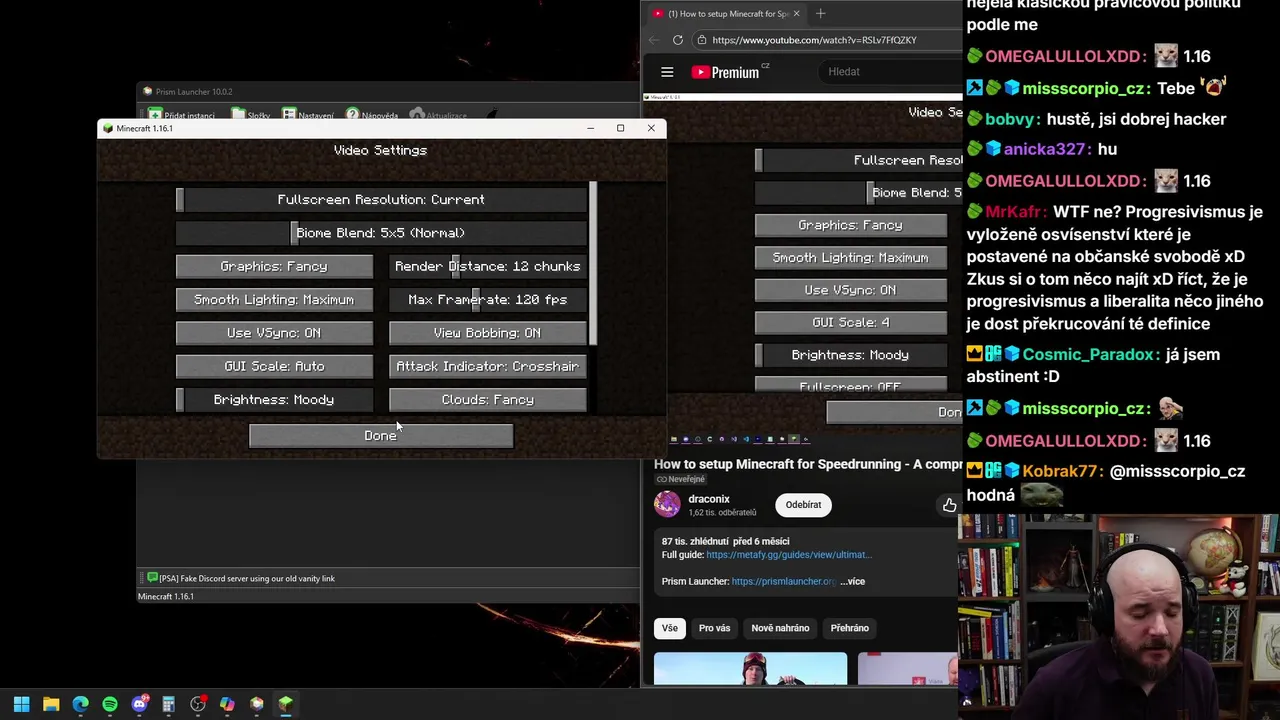Viewport: 1280px width, 720px height.
Task: Open PSA Fake Discord server news link
Action: tap(247, 579)
